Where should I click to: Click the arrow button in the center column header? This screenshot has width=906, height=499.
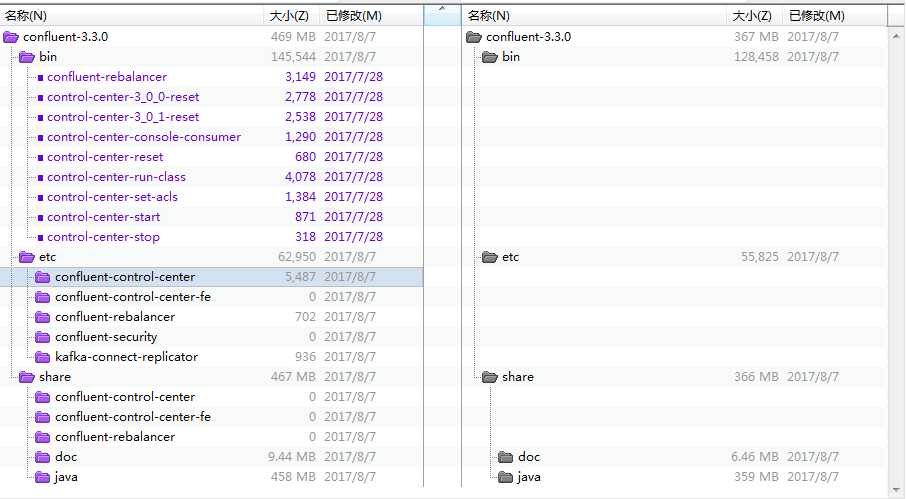[x=442, y=15]
